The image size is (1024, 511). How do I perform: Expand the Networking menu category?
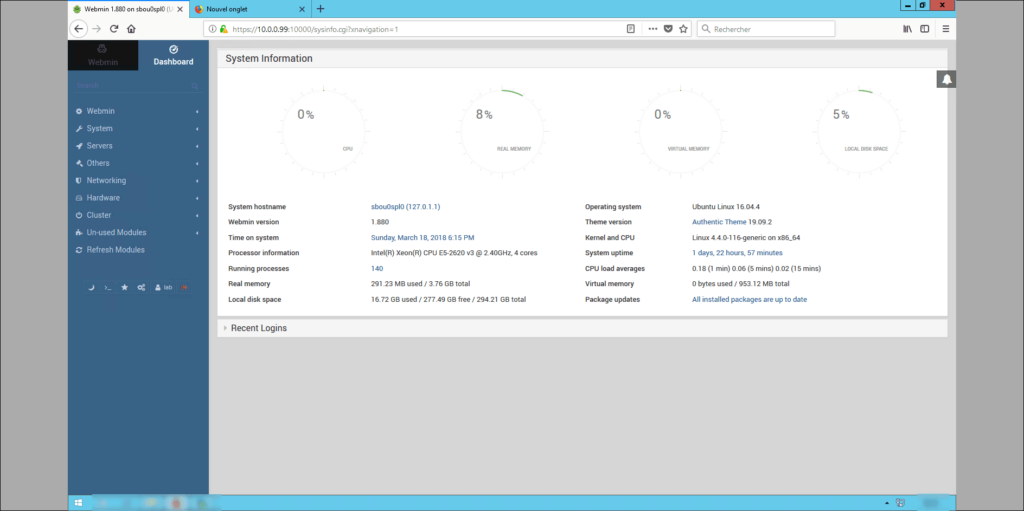[138, 180]
